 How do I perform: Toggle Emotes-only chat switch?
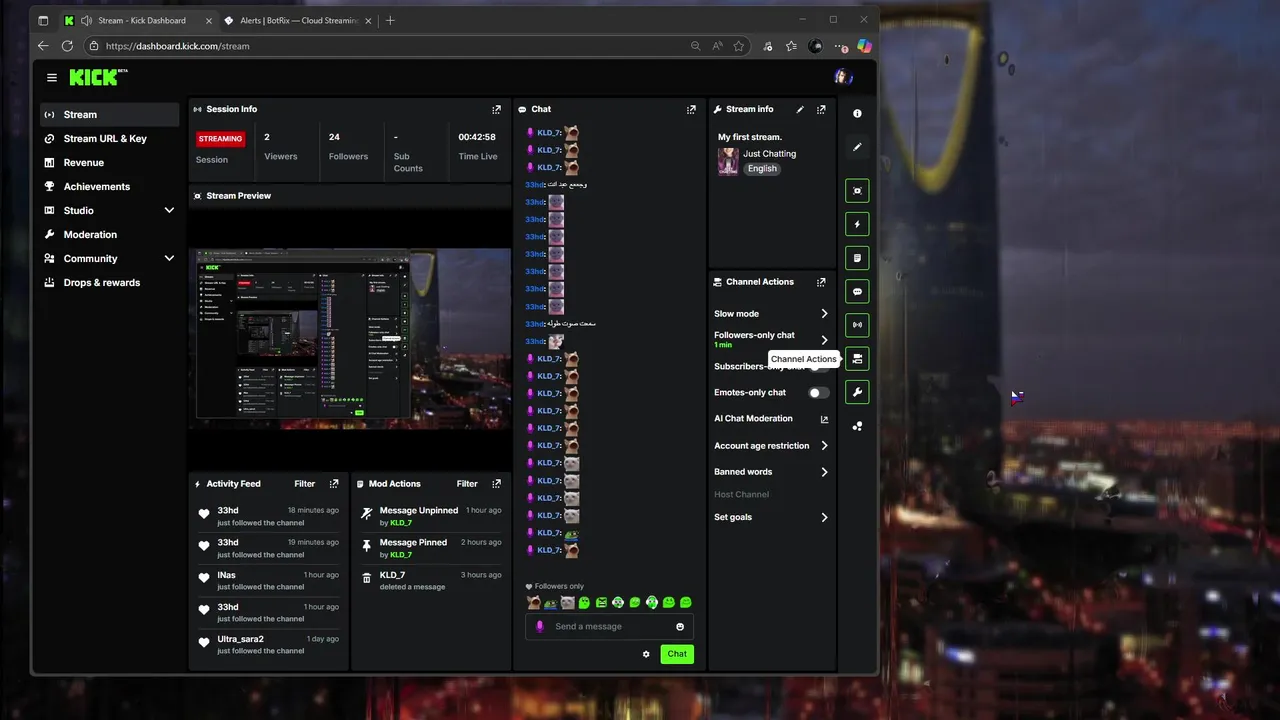(x=819, y=393)
